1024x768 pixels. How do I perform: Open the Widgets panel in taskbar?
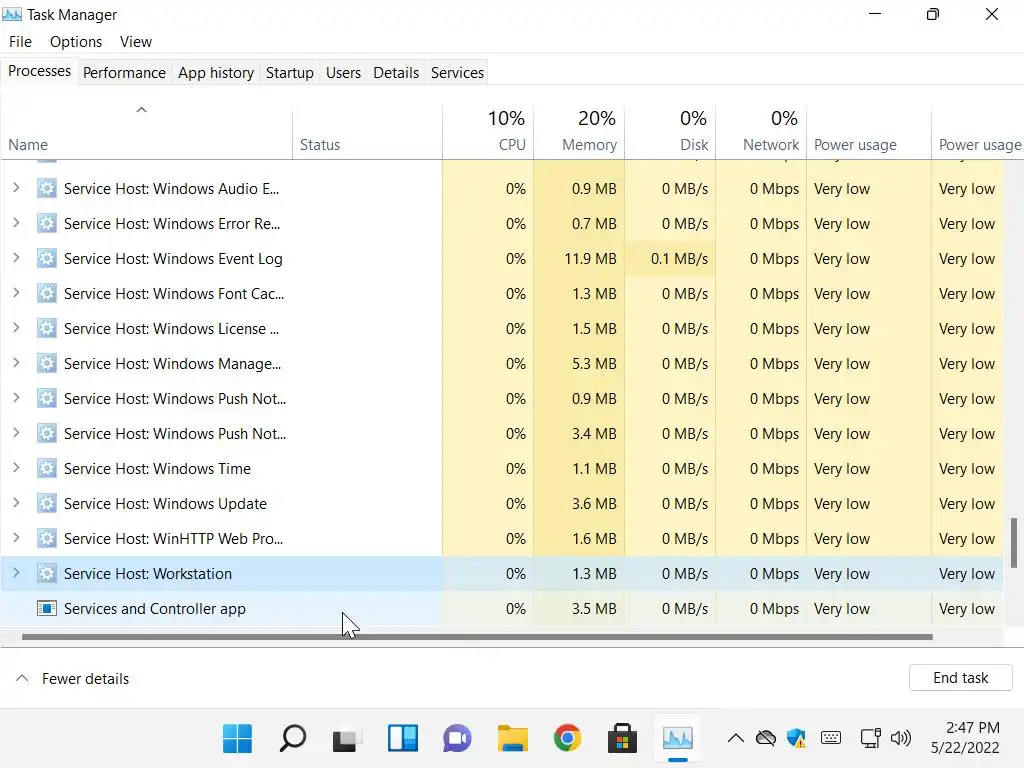[403, 739]
